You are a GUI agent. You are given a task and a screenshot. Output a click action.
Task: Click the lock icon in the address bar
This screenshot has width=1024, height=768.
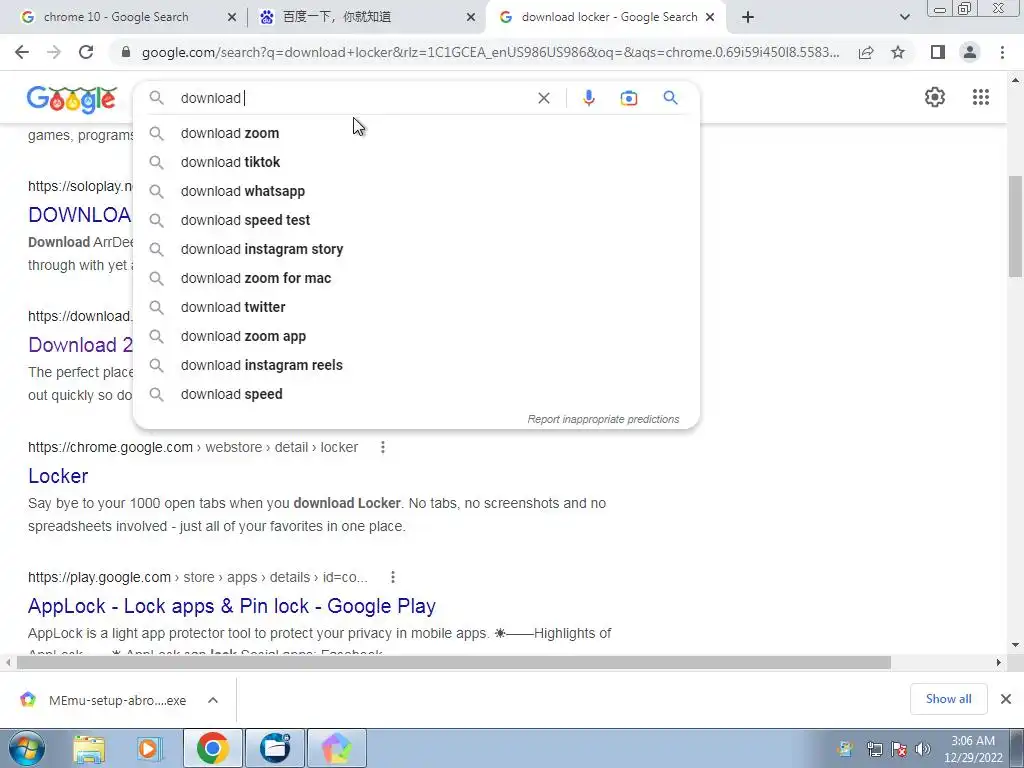pyautogui.click(x=126, y=52)
